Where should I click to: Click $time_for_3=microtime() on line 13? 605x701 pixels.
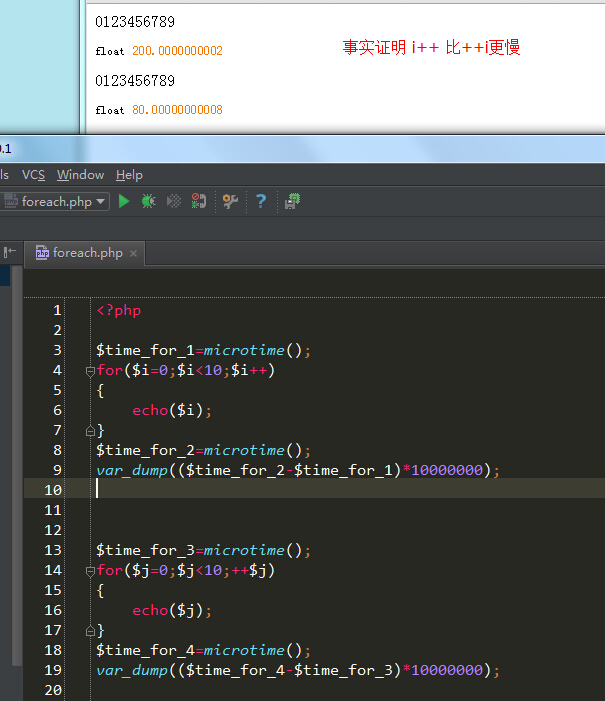tap(203, 550)
